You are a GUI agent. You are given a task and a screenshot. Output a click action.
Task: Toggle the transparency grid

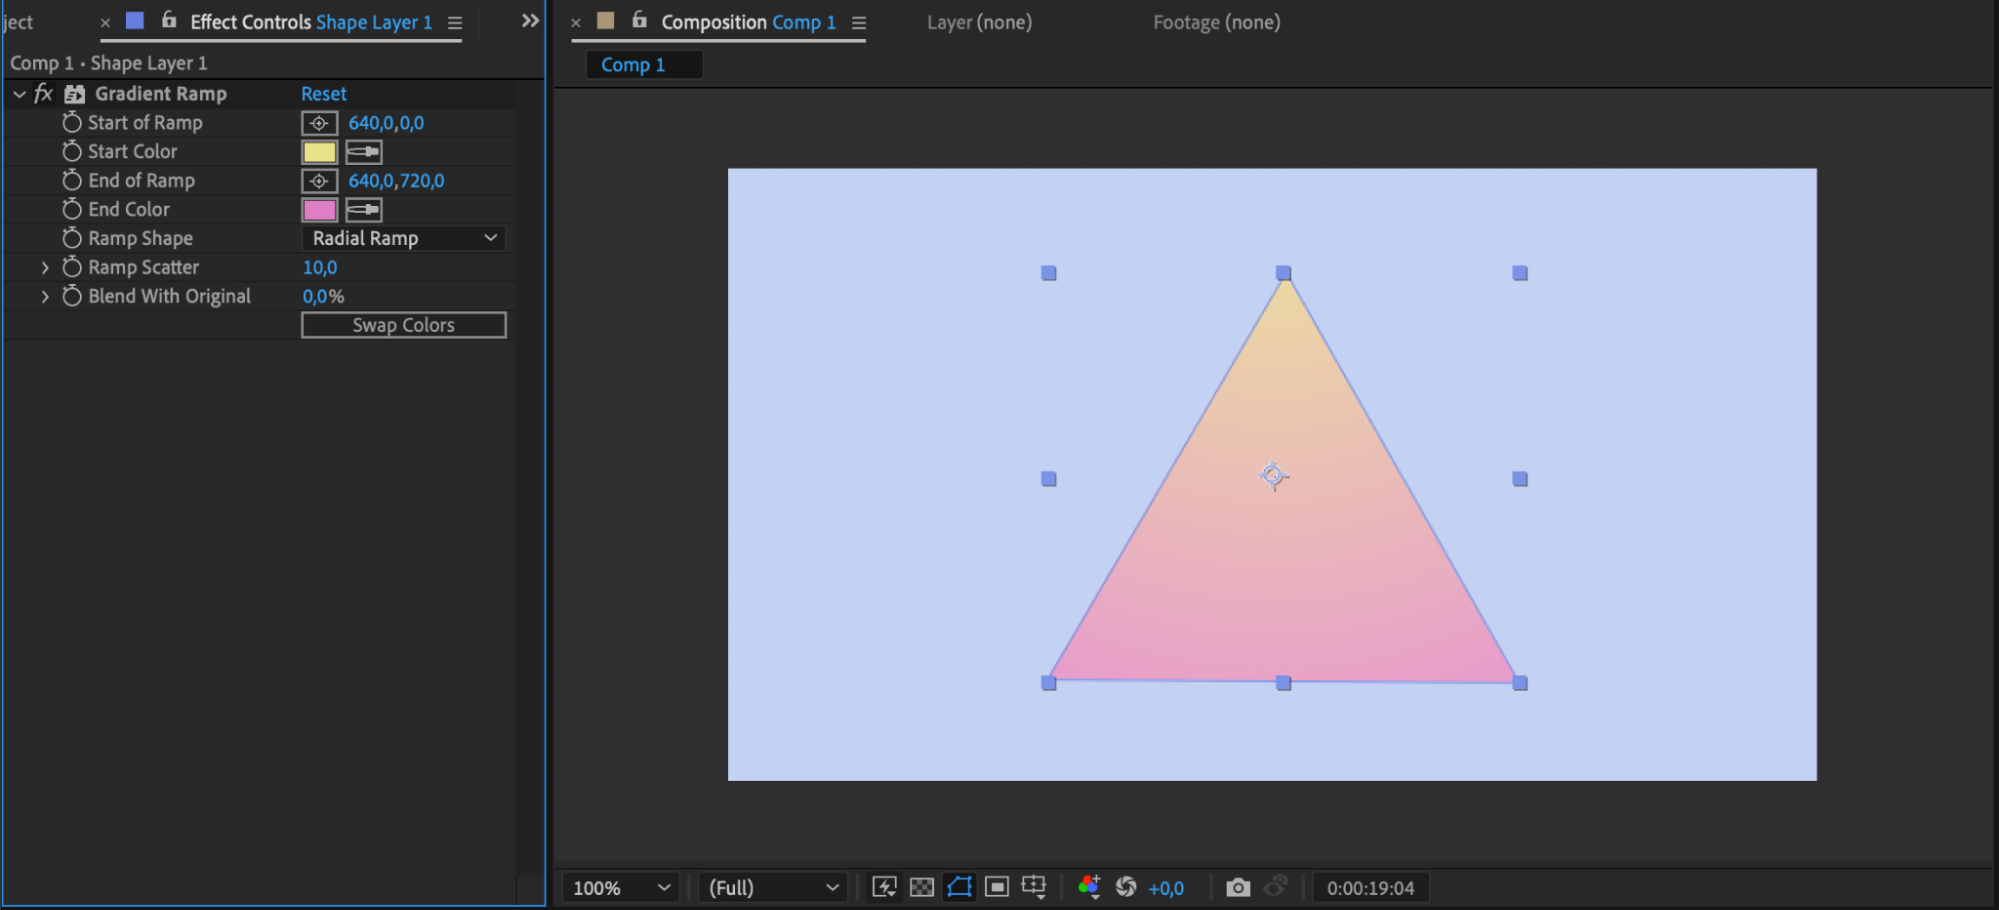click(x=922, y=887)
